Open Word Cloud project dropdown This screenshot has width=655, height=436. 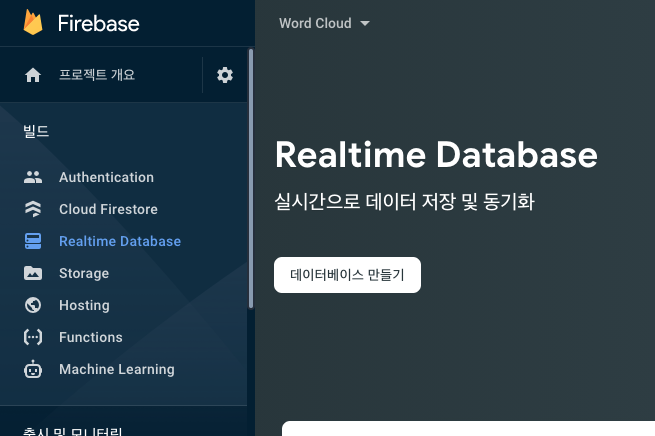coord(324,23)
